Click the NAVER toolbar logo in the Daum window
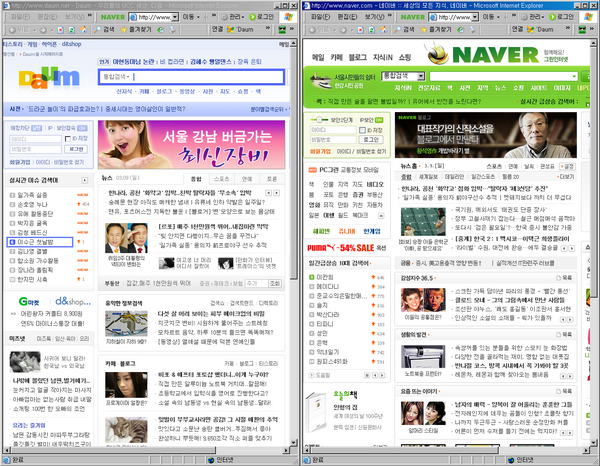600x466 pixels. point(112,17)
